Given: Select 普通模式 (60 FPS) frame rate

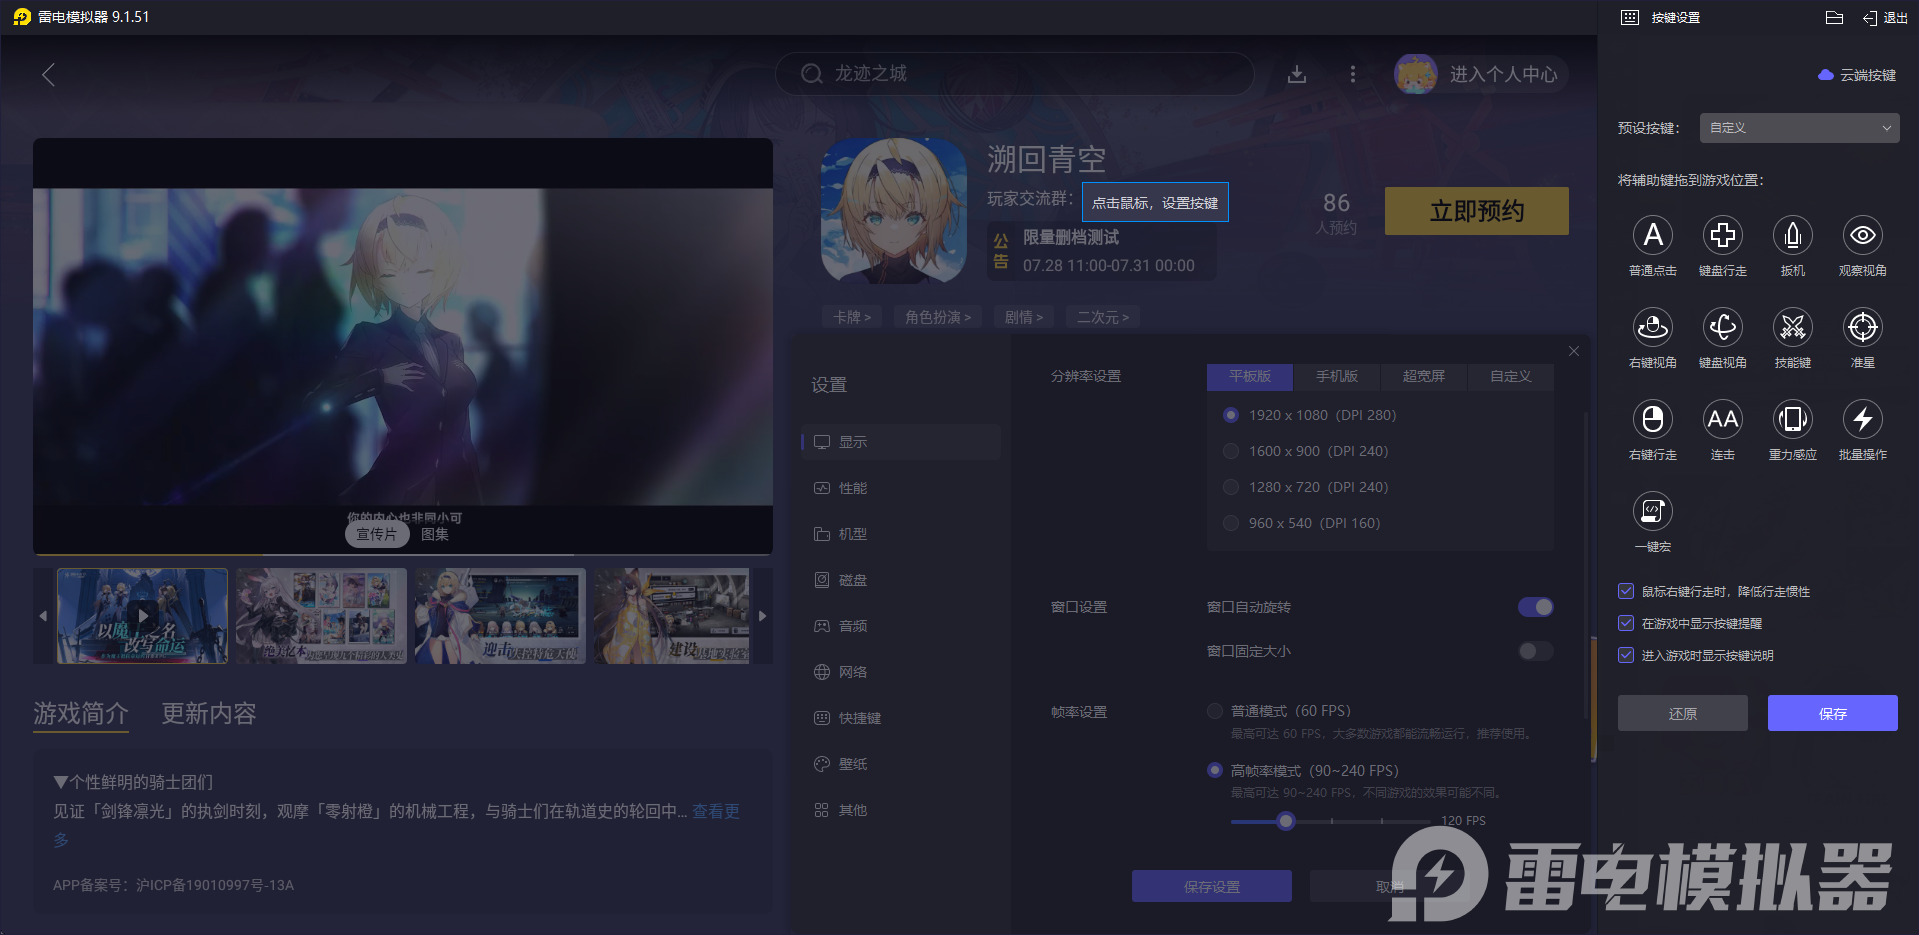Looking at the screenshot, I should click(1215, 711).
